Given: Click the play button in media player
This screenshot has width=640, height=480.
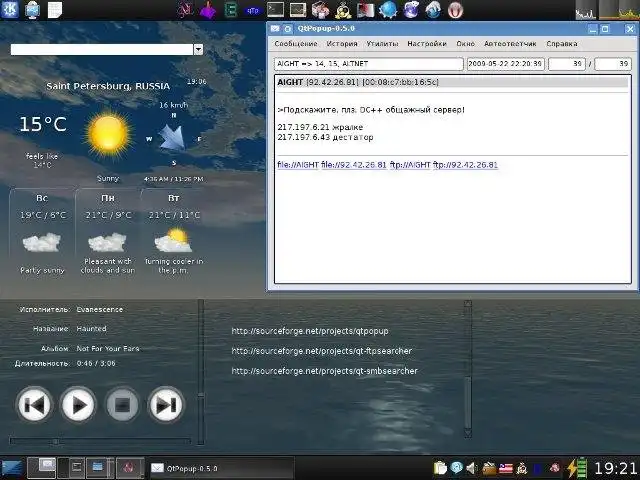Looking at the screenshot, I should pyautogui.click(x=78, y=405).
